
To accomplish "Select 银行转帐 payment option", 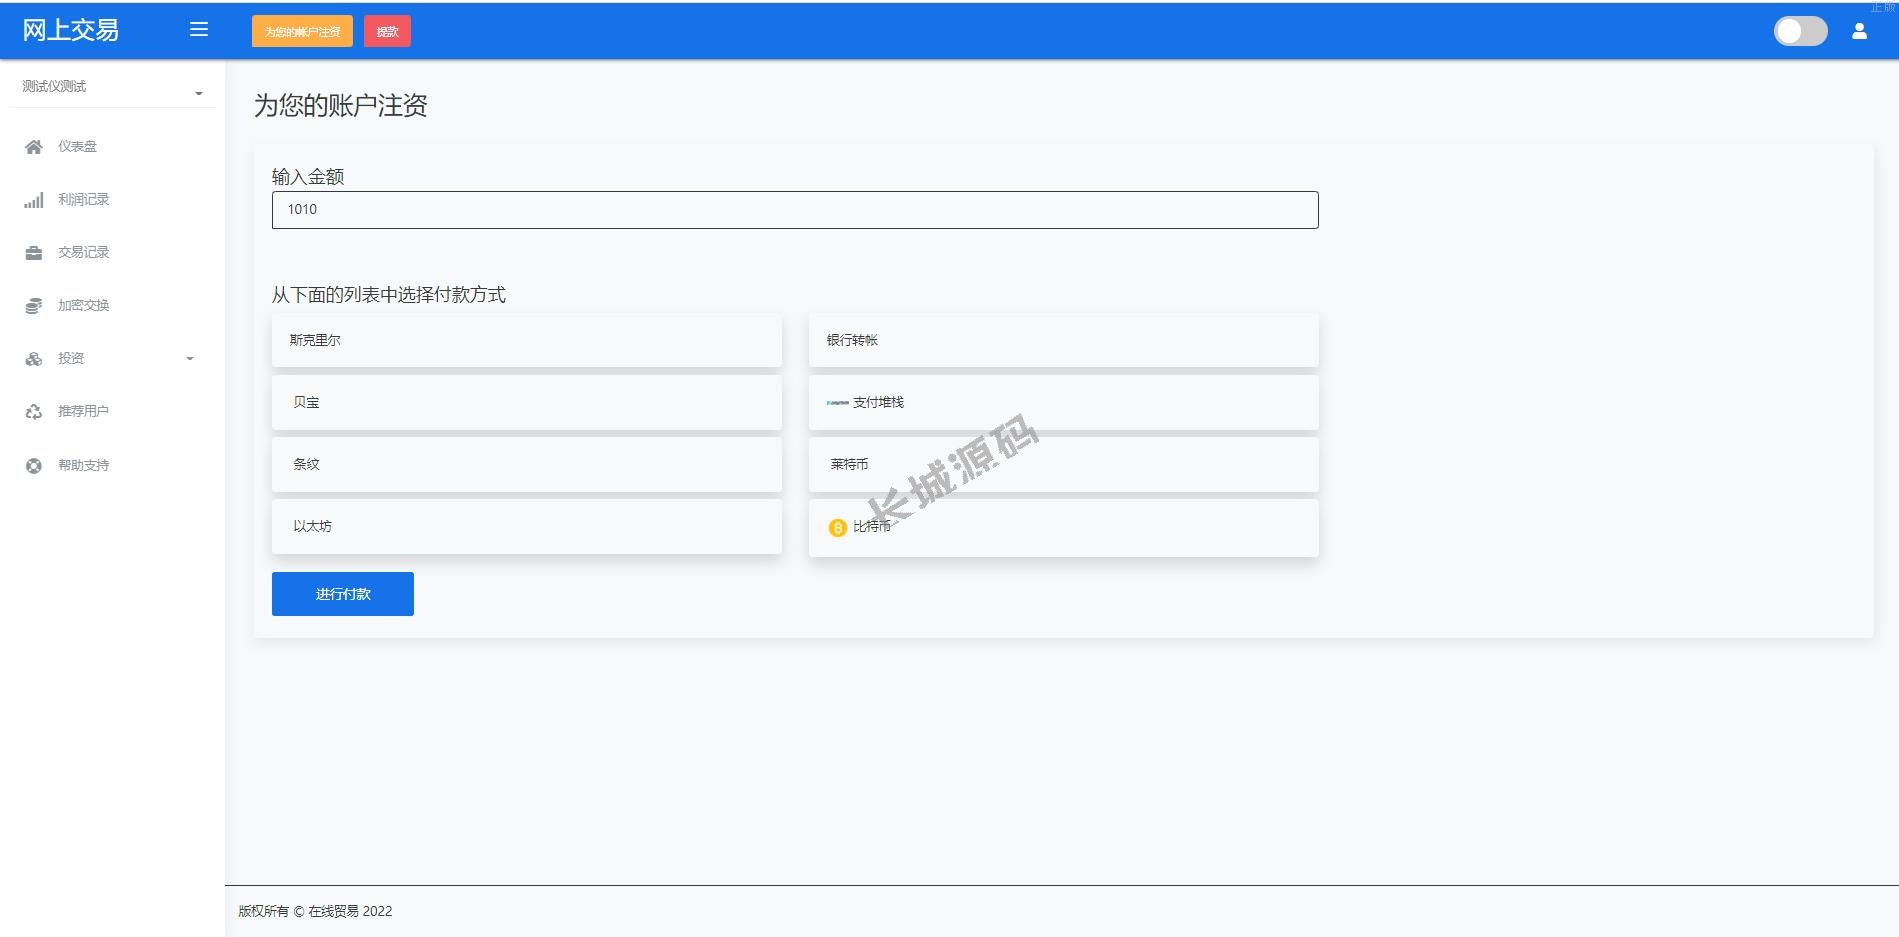I will (1064, 340).
